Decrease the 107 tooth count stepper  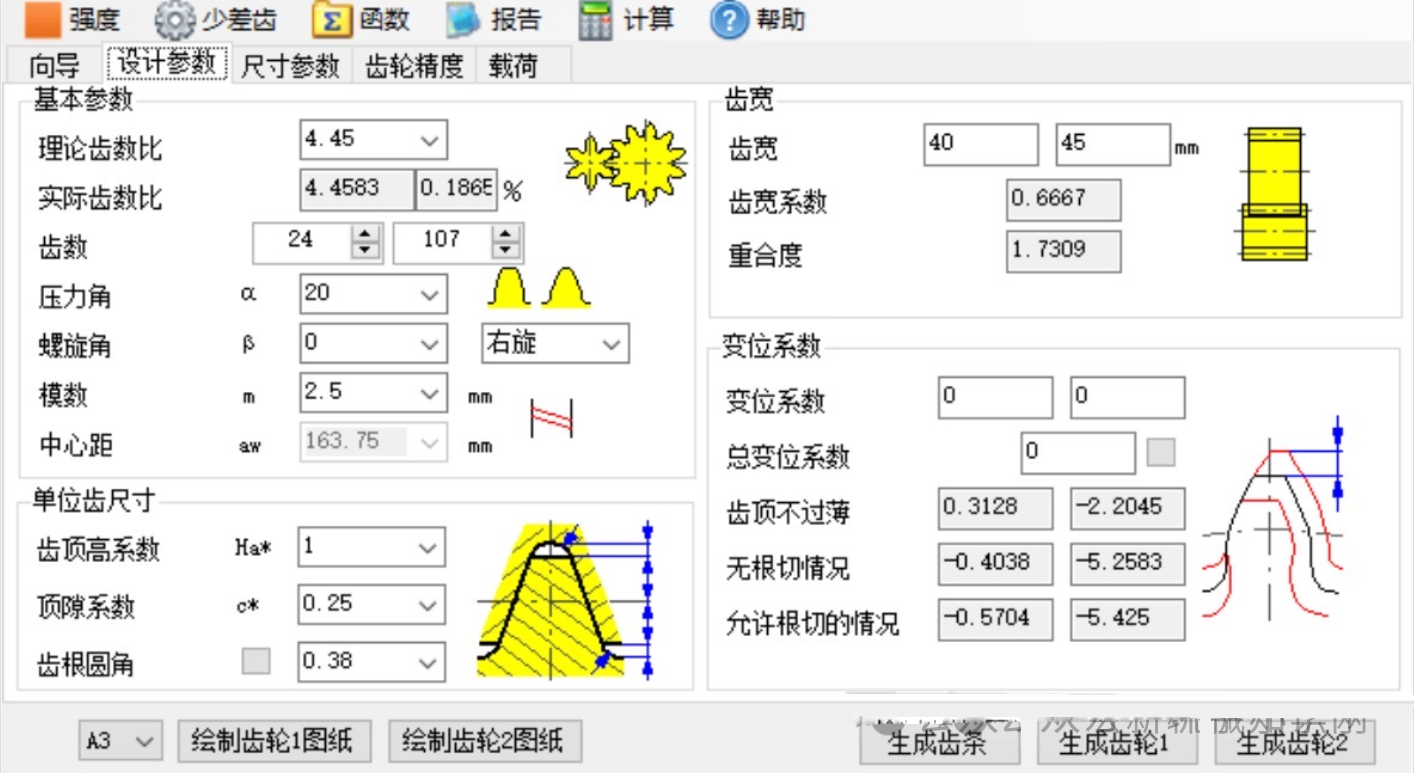(507, 250)
